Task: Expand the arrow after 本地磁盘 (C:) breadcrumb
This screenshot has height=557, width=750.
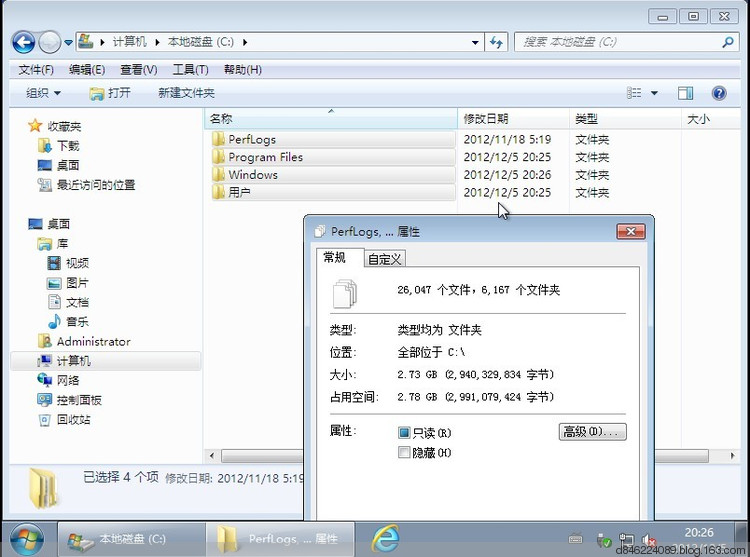Action: point(245,42)
